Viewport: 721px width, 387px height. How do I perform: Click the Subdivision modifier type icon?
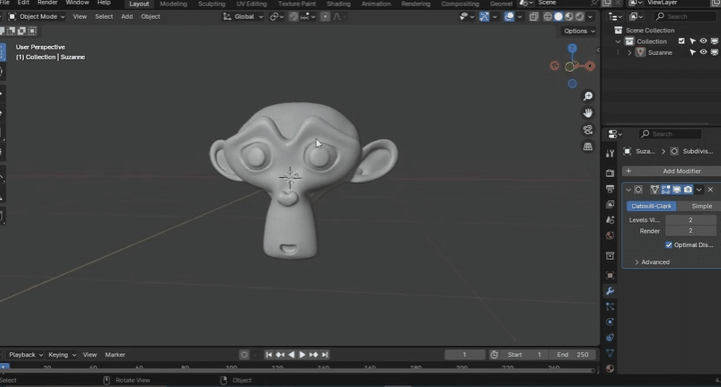[x=638, y=189]
